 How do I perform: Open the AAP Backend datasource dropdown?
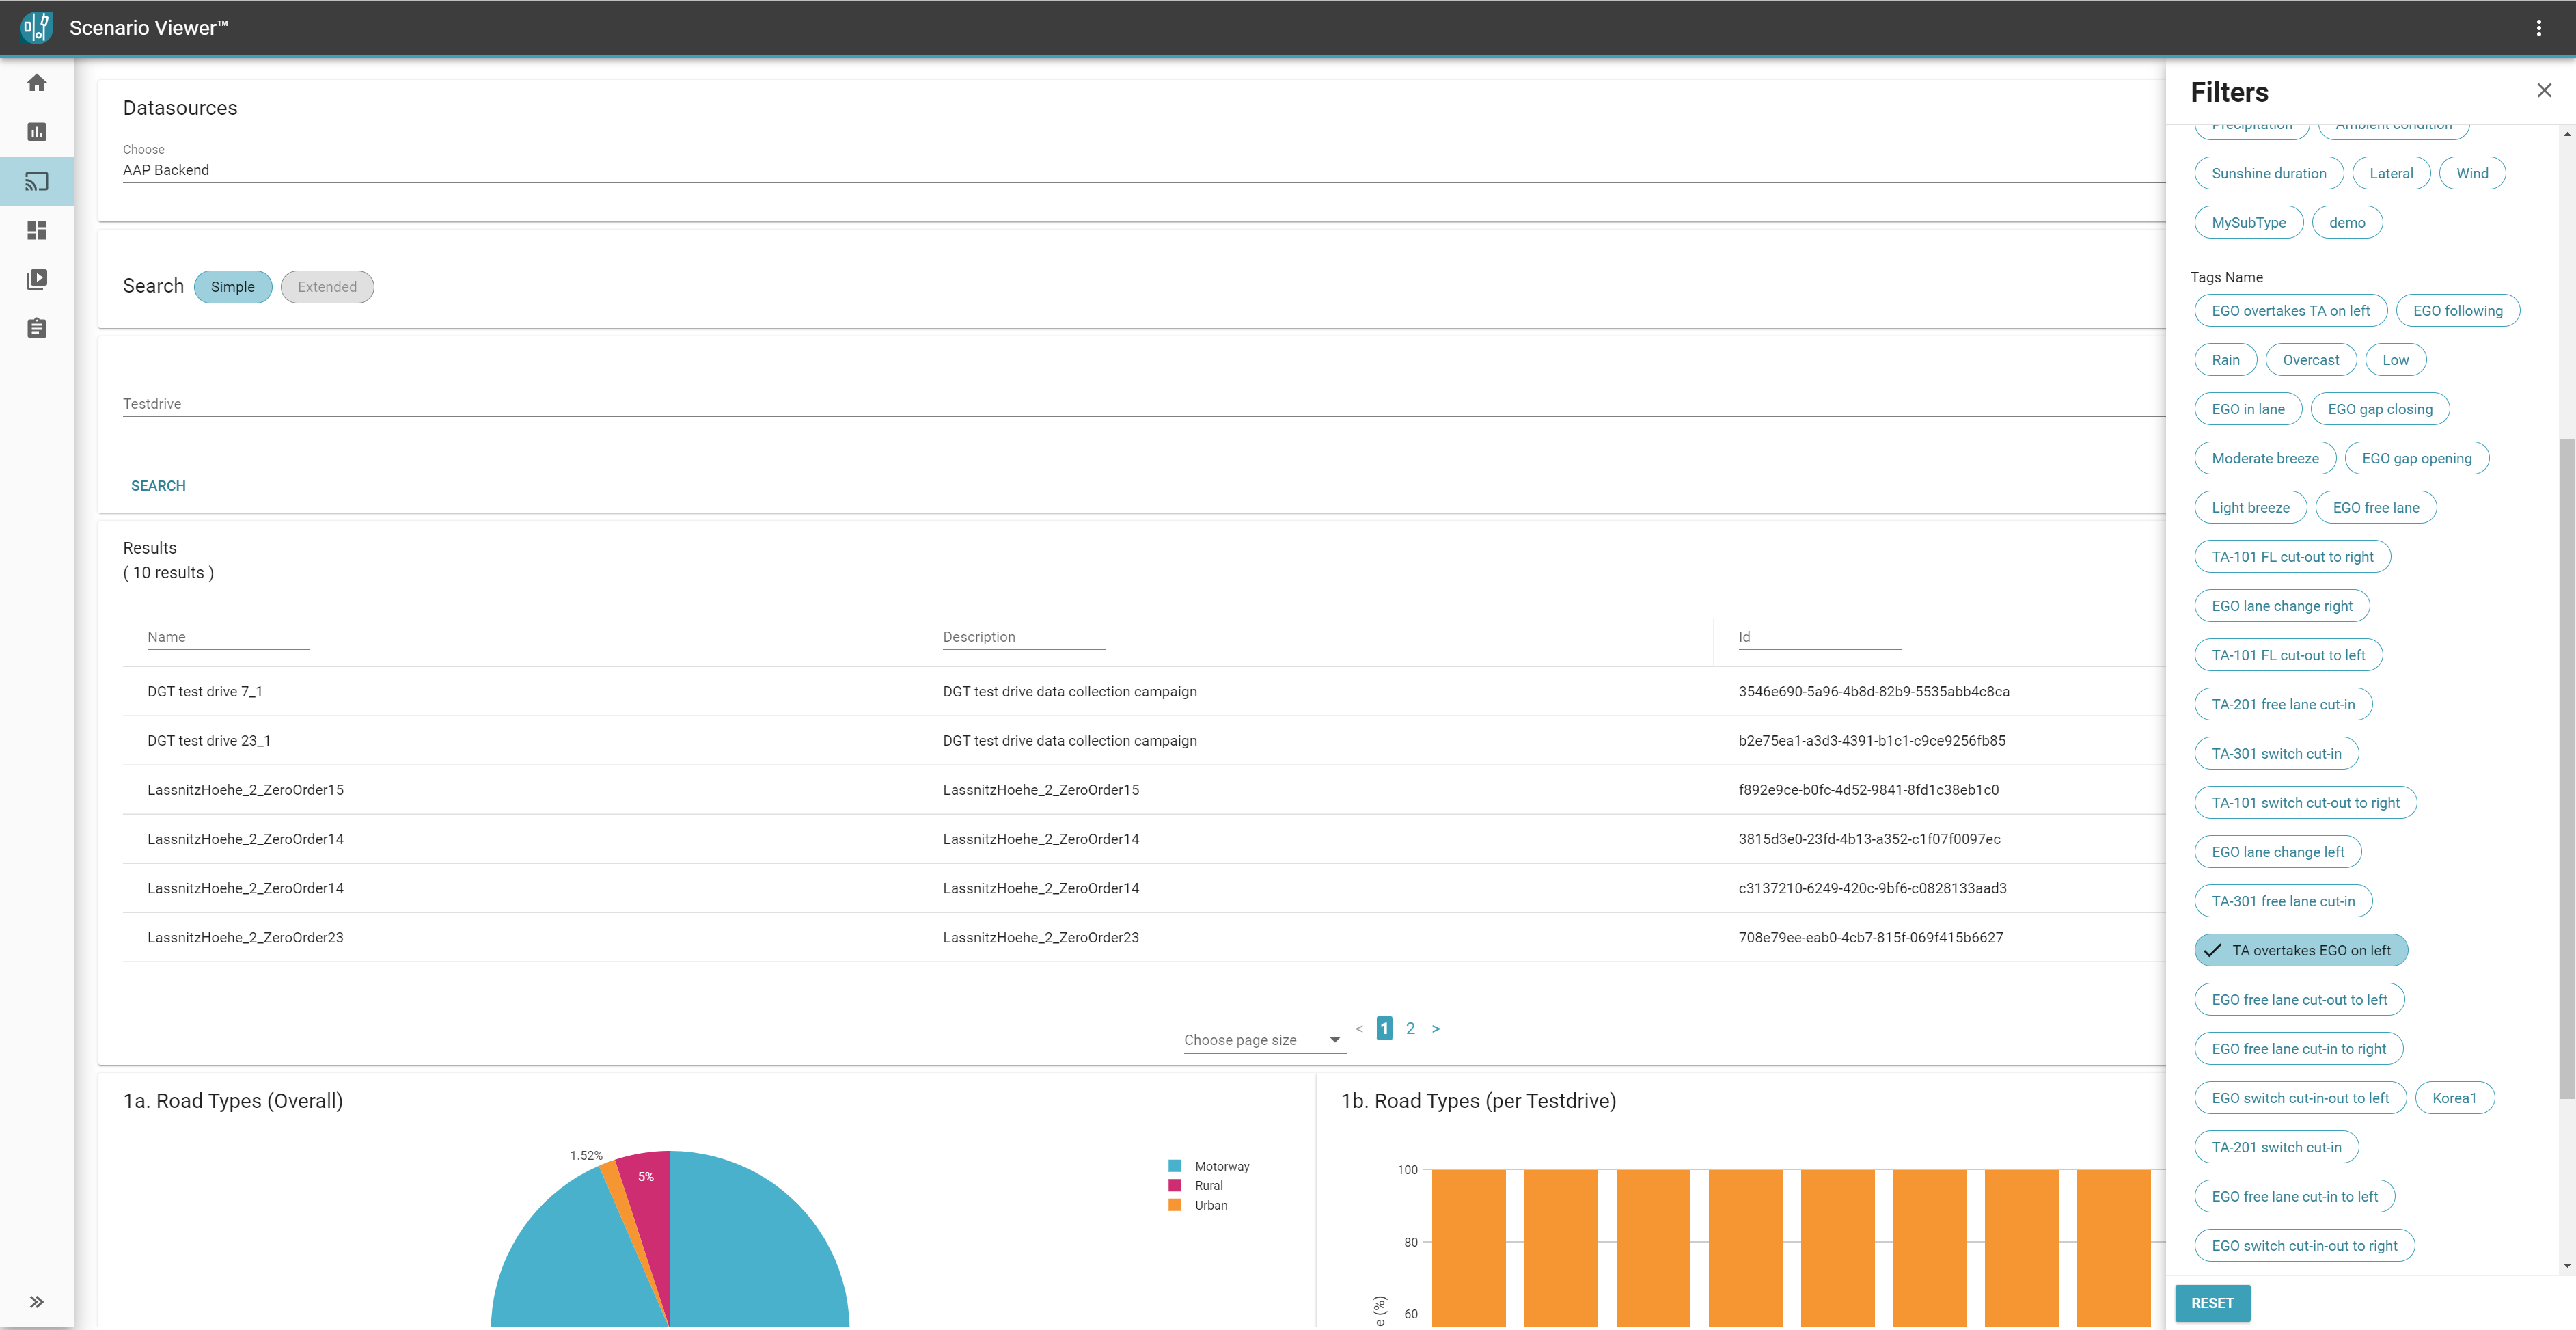pyautogui.click(x=1144, y=170)
